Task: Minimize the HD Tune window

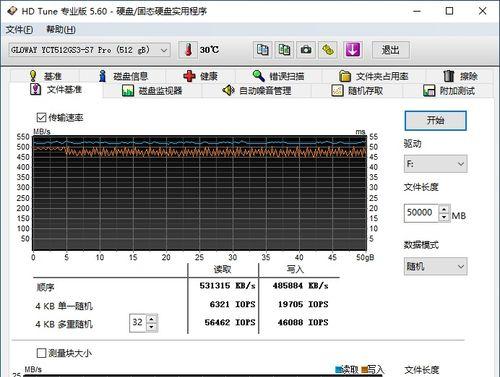Action: [417, 11]
